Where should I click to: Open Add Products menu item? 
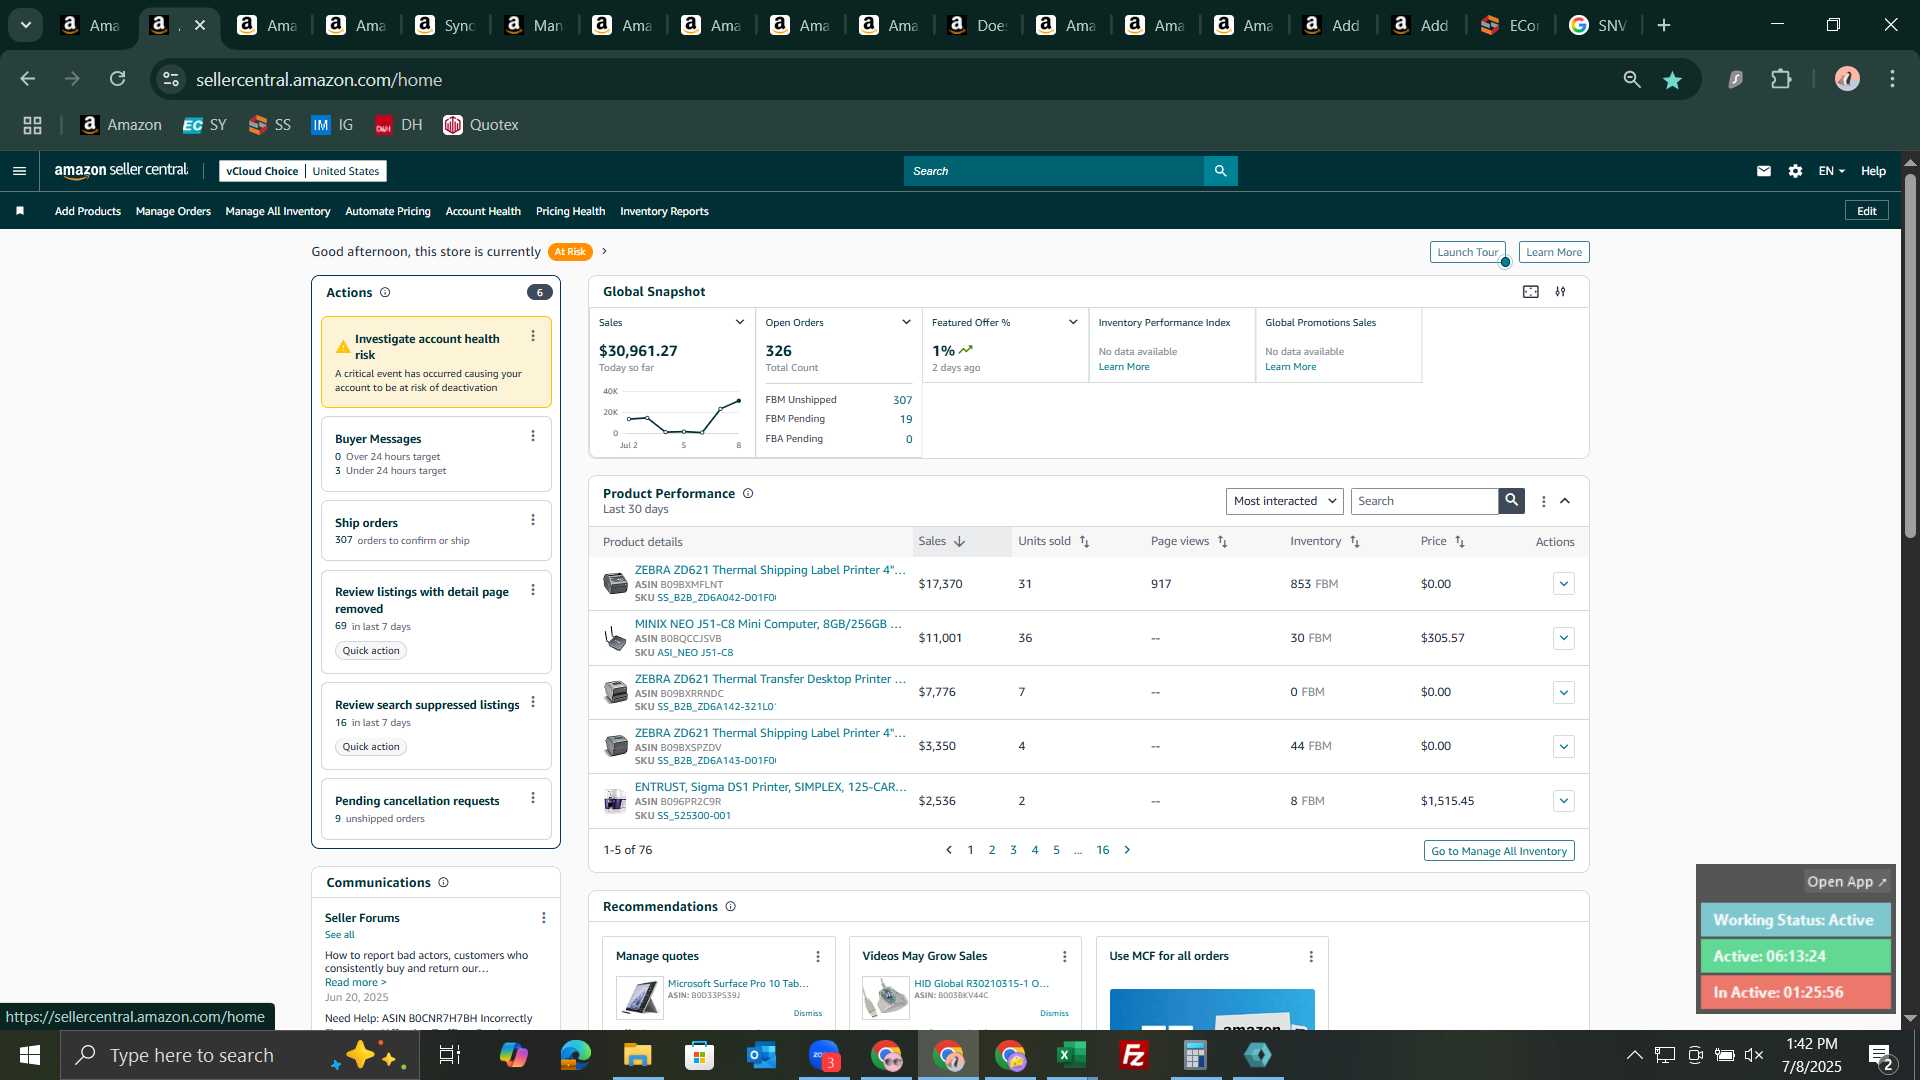click(x=88, y=211)
